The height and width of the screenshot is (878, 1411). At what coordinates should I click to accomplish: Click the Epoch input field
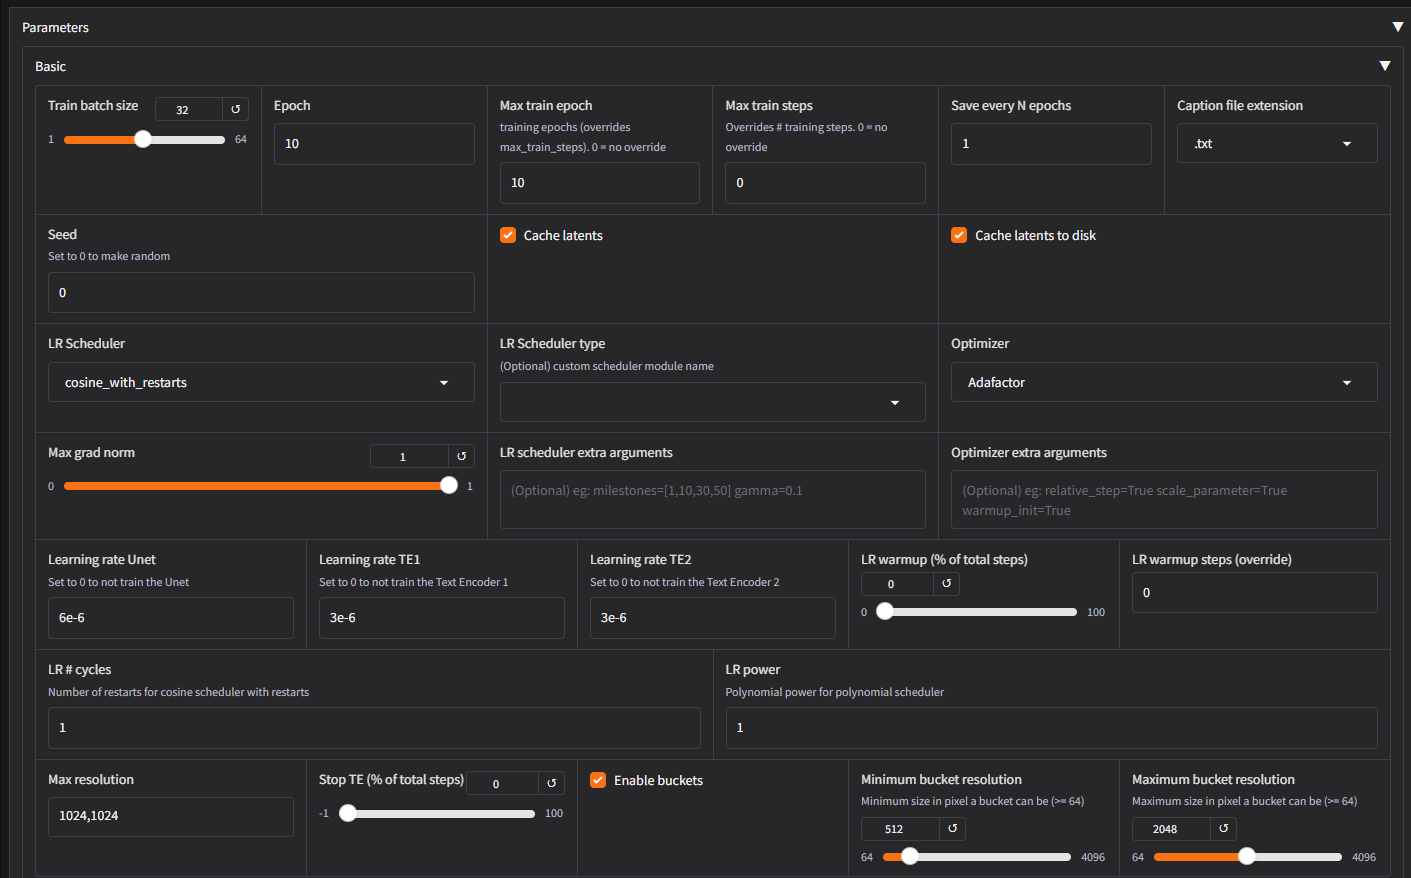tap(374, 144)
